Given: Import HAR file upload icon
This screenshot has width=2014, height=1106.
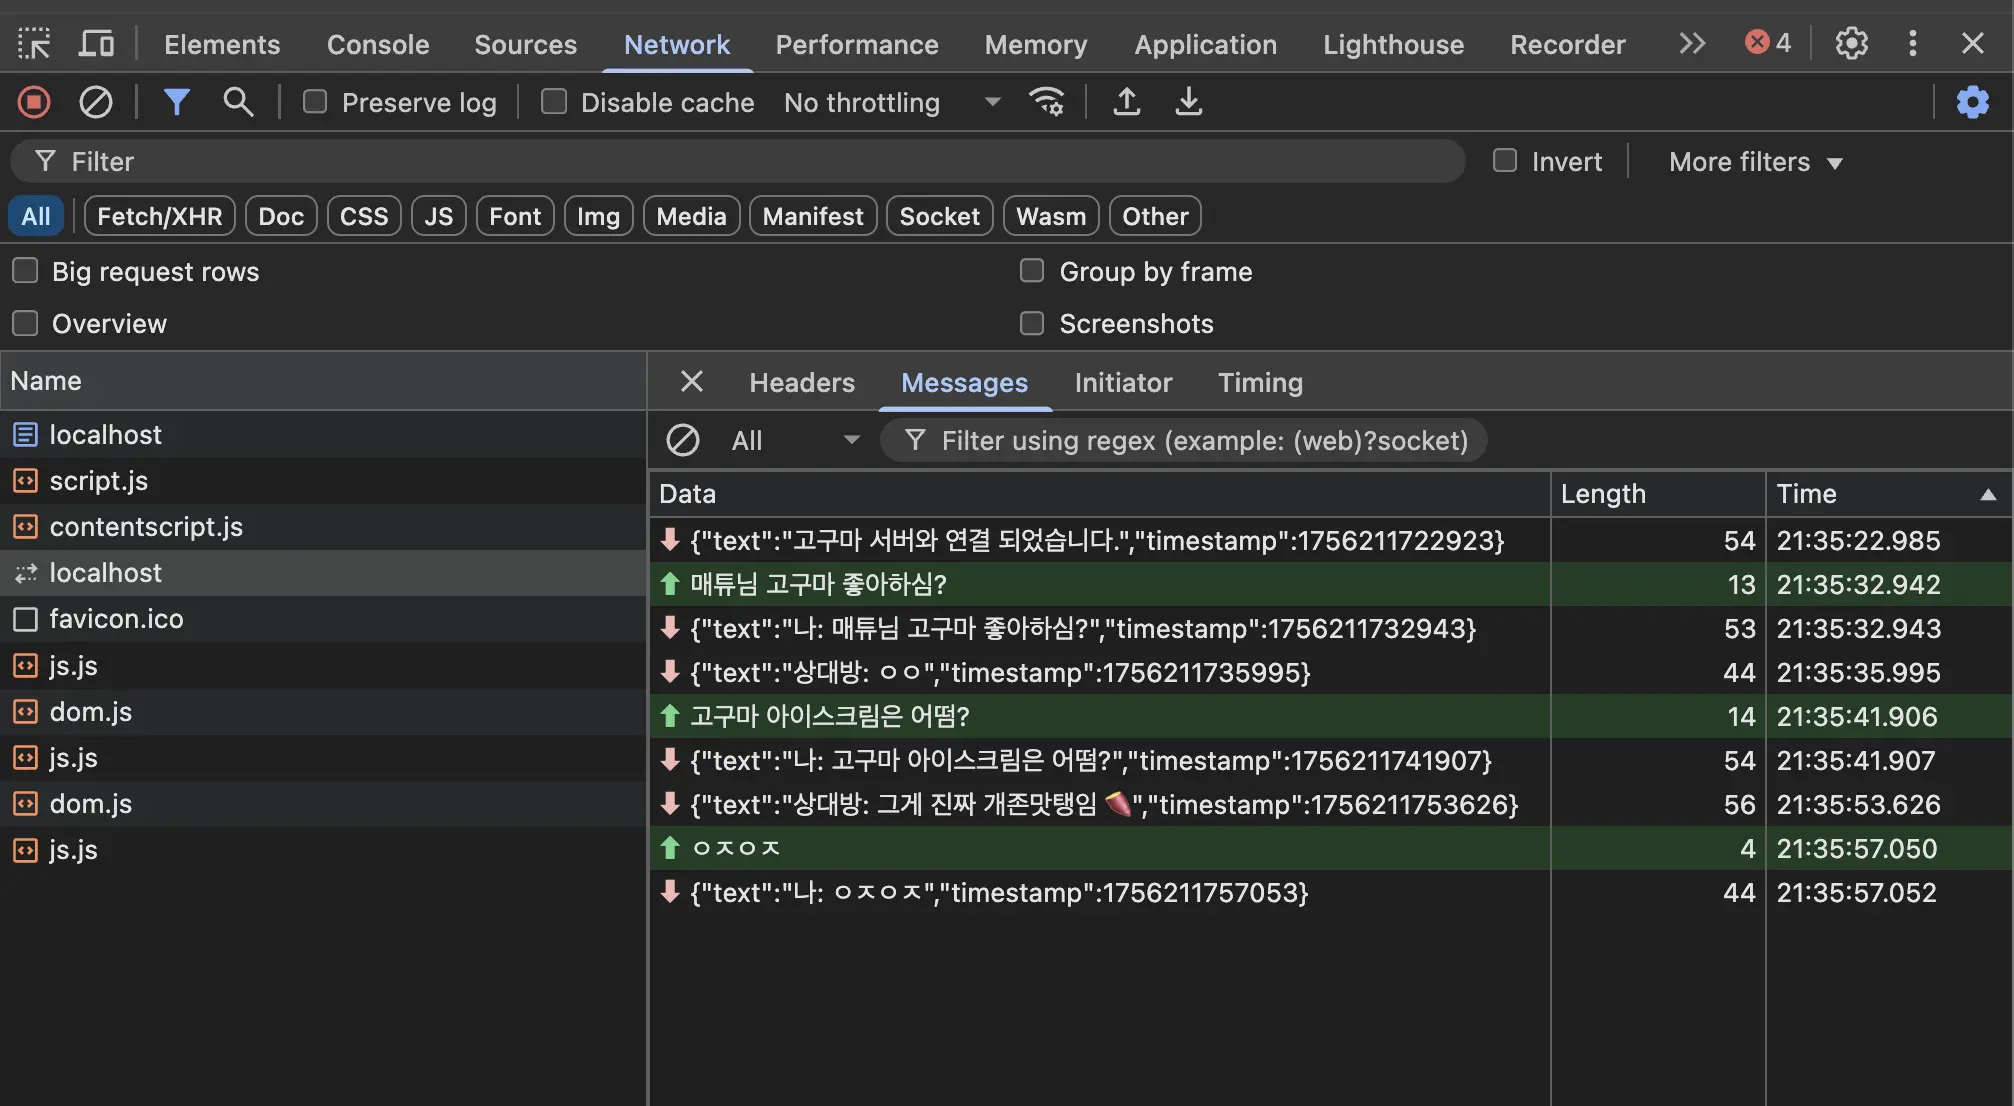Looking at the screenshot, I should [x=1126, y=102].
